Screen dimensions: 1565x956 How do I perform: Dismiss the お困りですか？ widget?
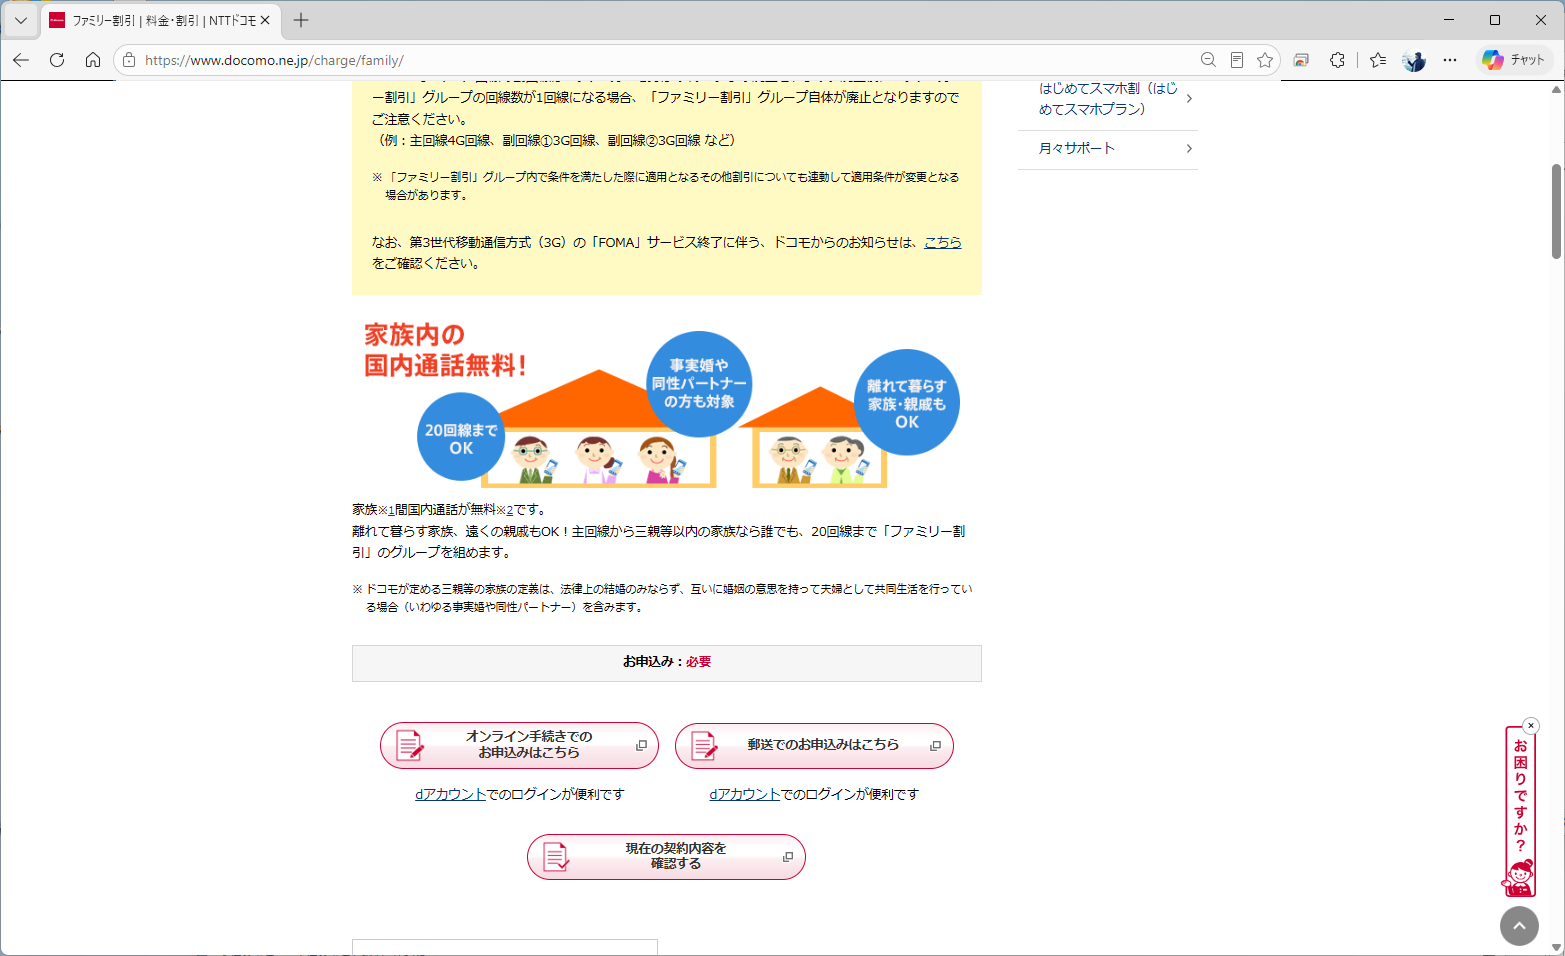coord(1530,726)
